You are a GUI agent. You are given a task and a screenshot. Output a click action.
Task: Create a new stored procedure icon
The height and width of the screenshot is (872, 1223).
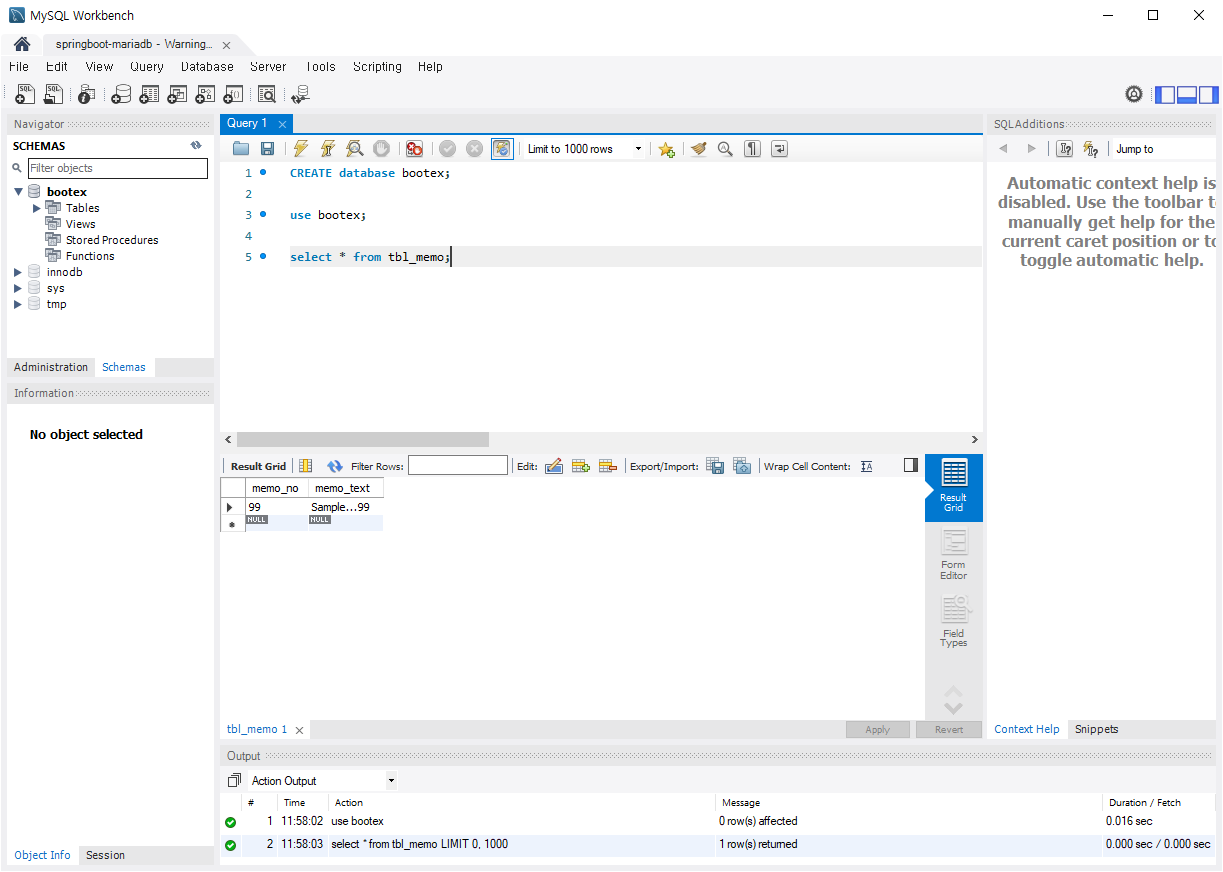pos(205,94)
